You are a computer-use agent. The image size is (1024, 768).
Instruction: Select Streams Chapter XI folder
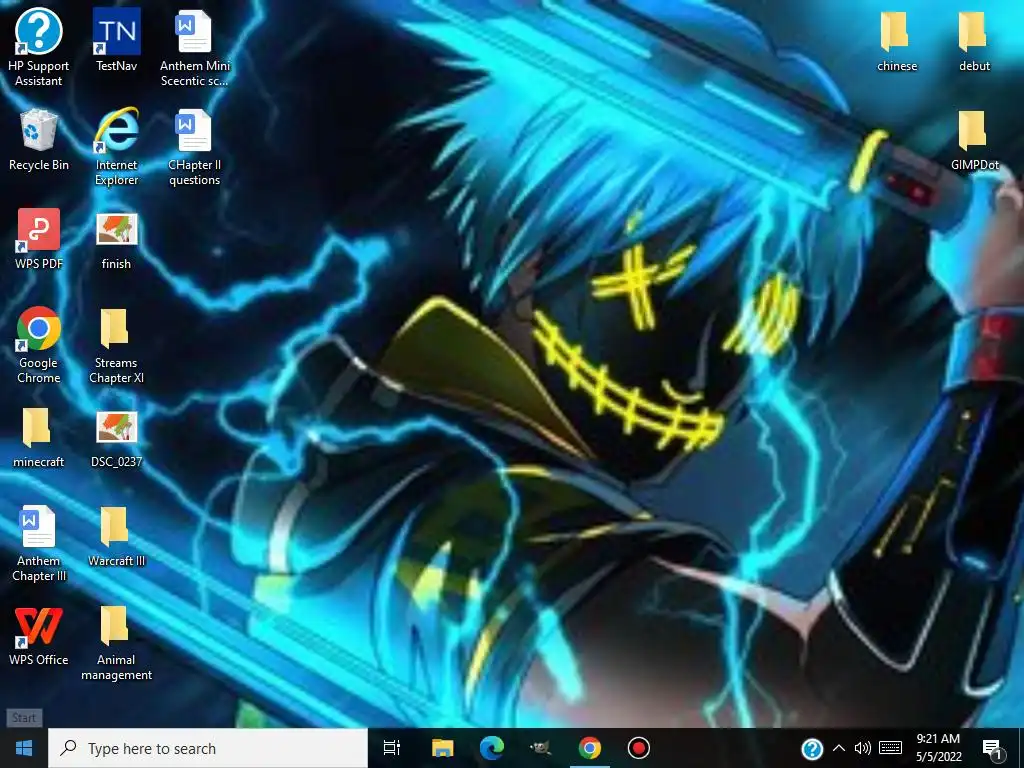coord(116,346)
